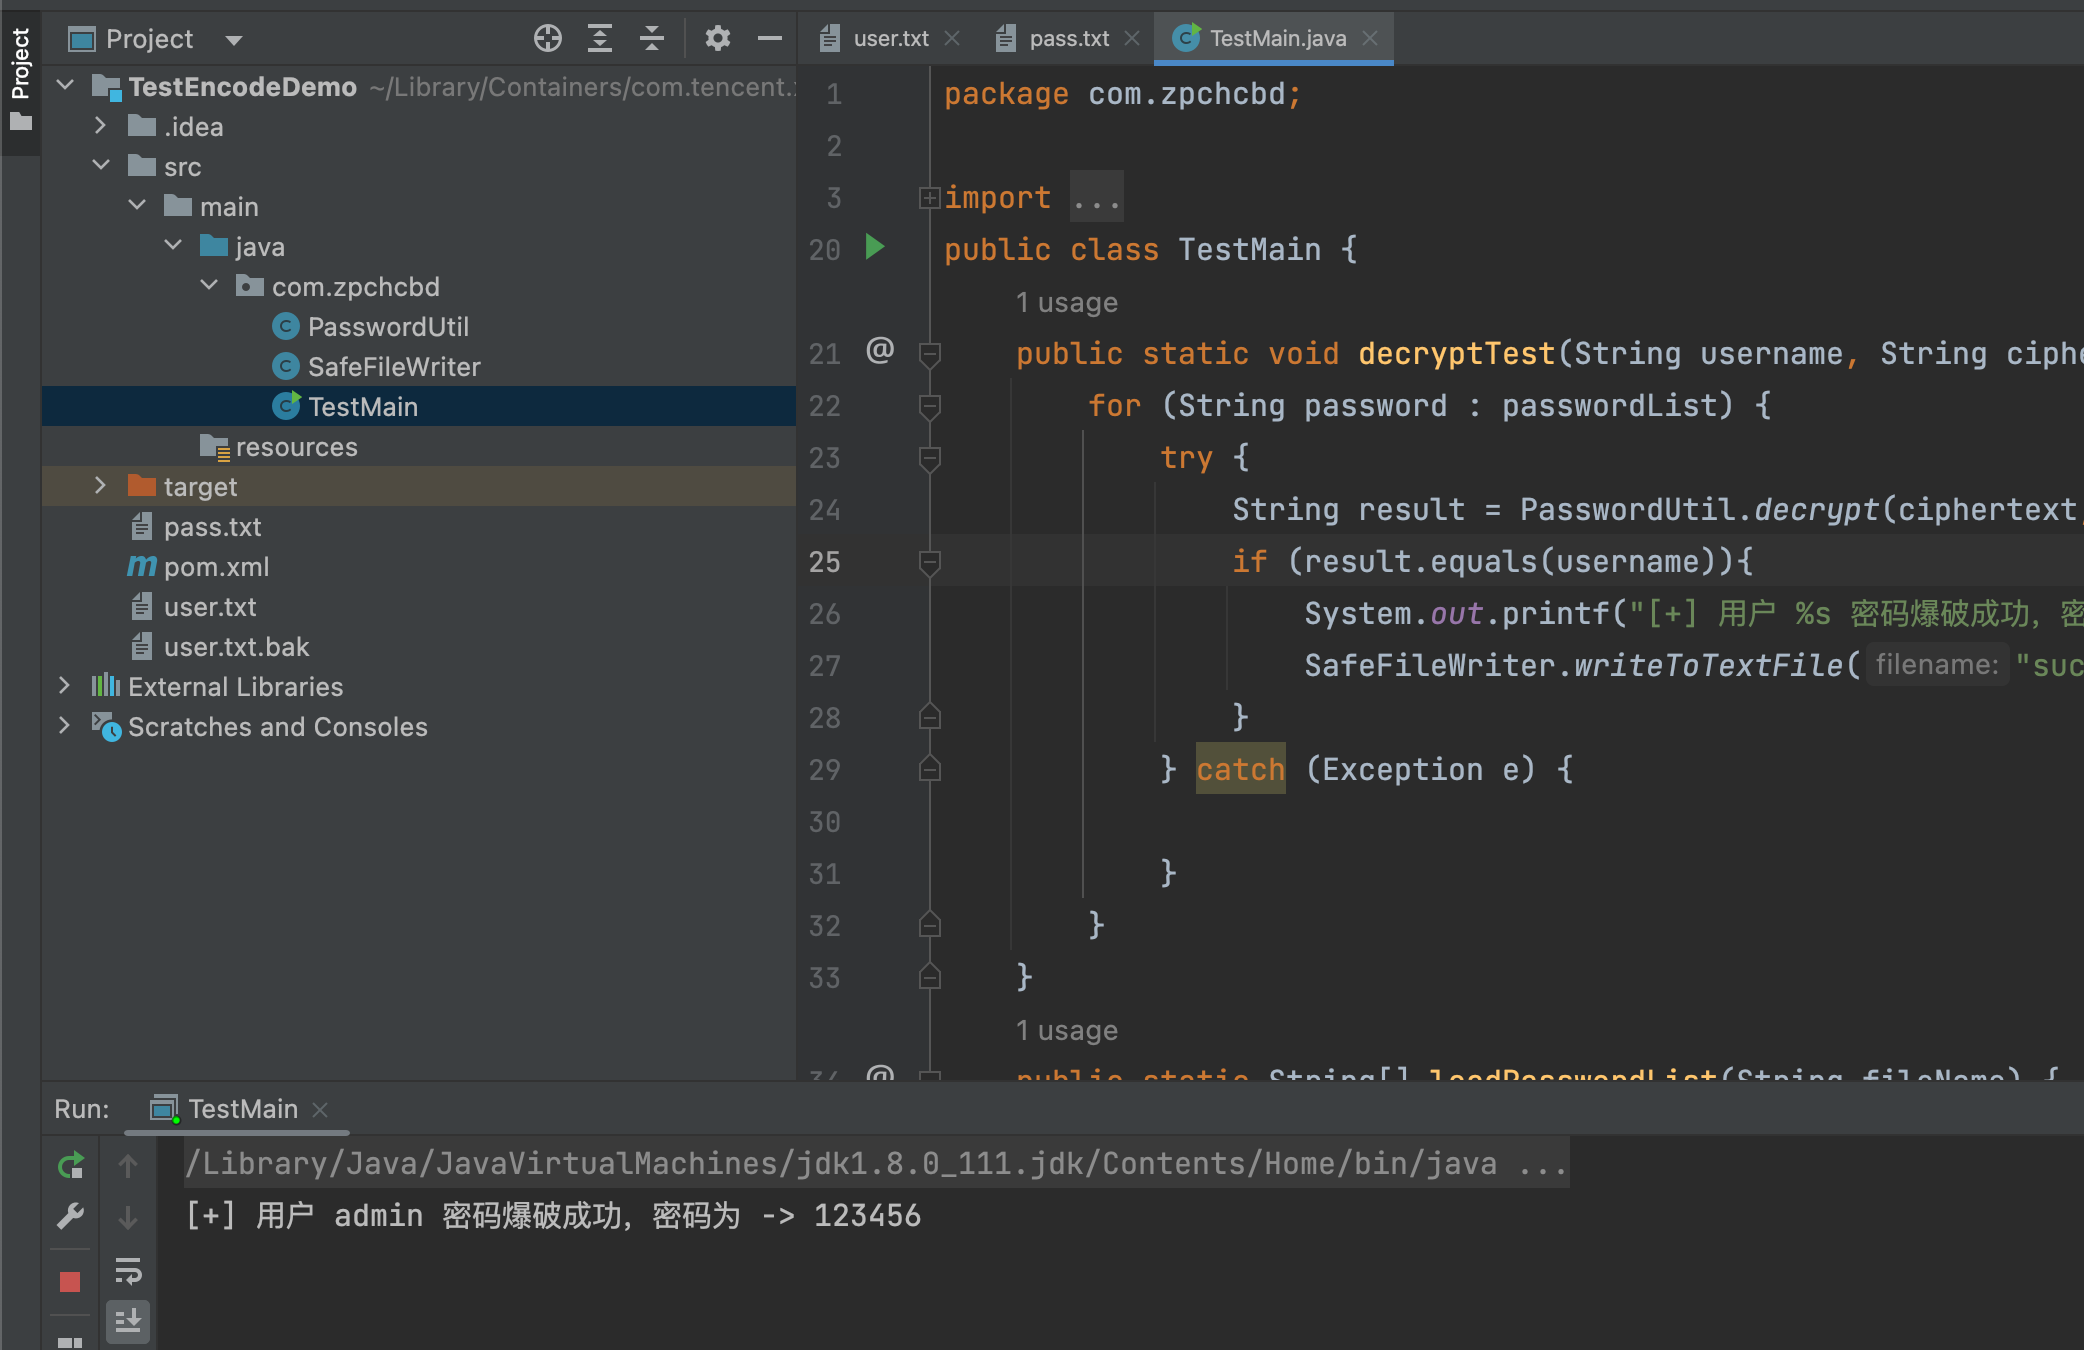Click the '1 usage' hint above decryptTest
The width and height of the screenshot is (2084, 1350).
(1066, 302)
